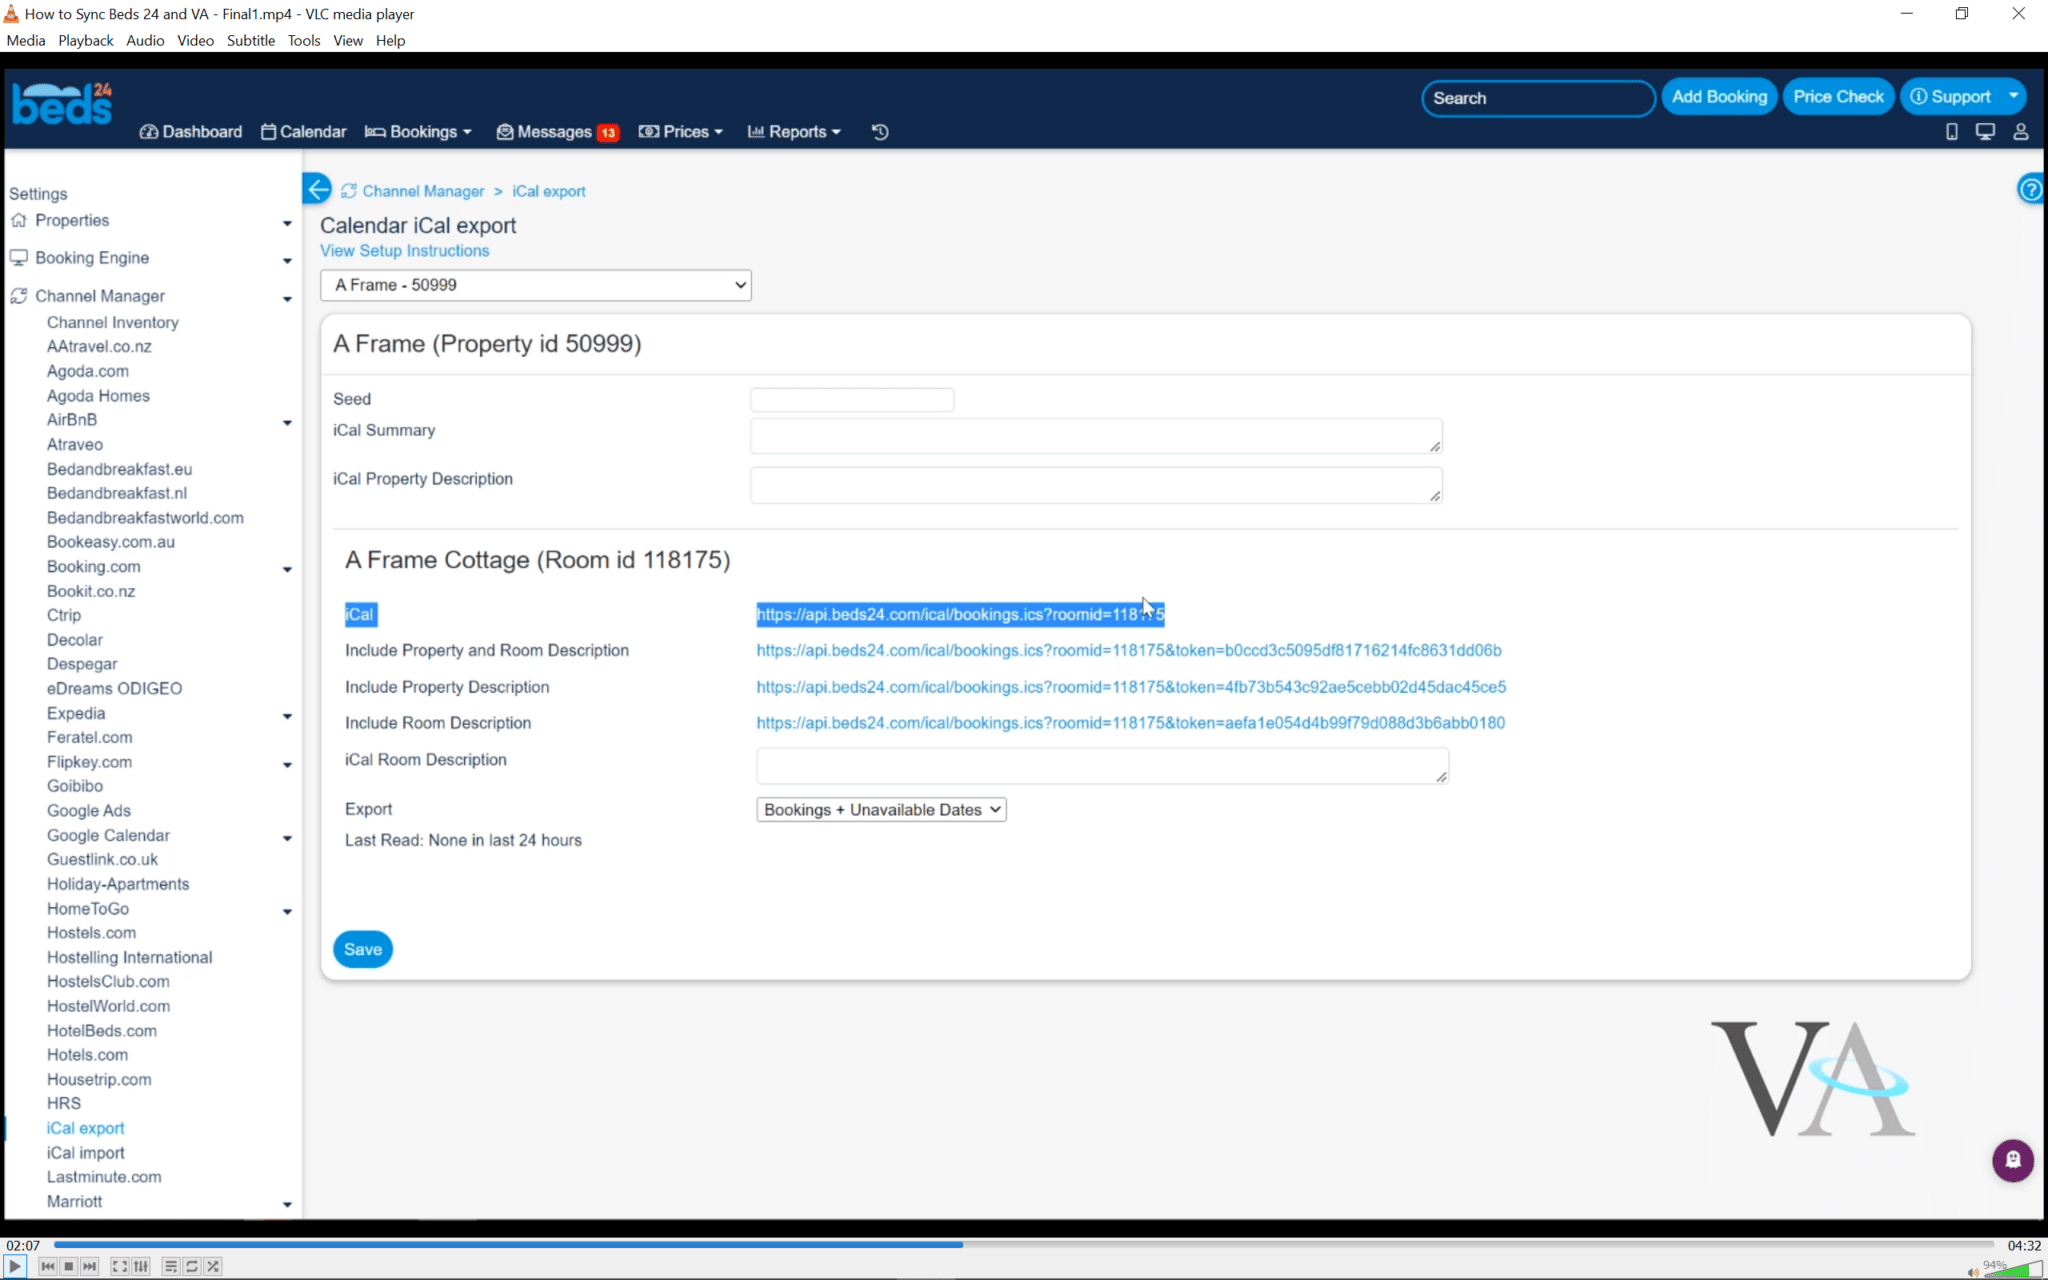Click the help question mark icon
Viewport: 2048px width, 1280px height.
[2030, 189]
